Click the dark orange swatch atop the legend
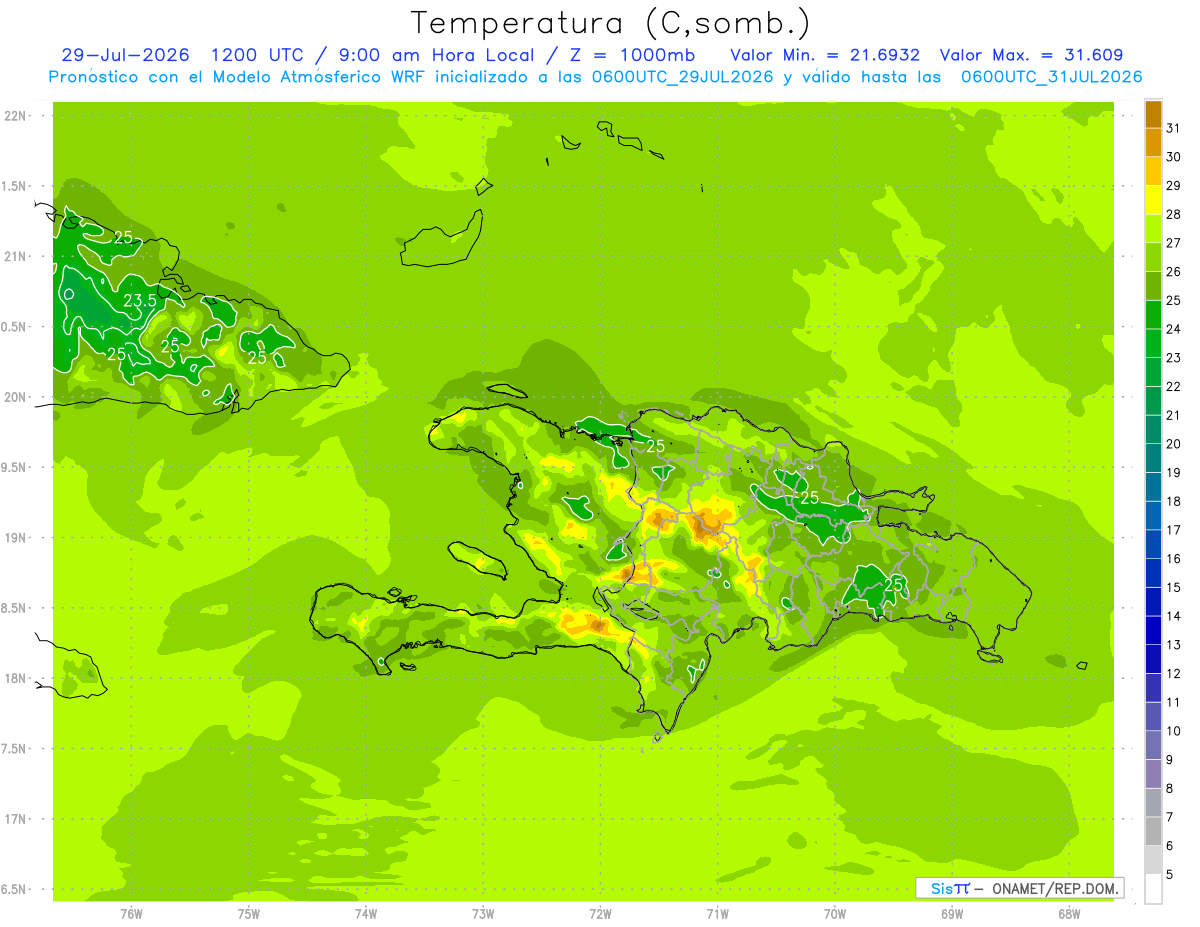 point(1153,114)
